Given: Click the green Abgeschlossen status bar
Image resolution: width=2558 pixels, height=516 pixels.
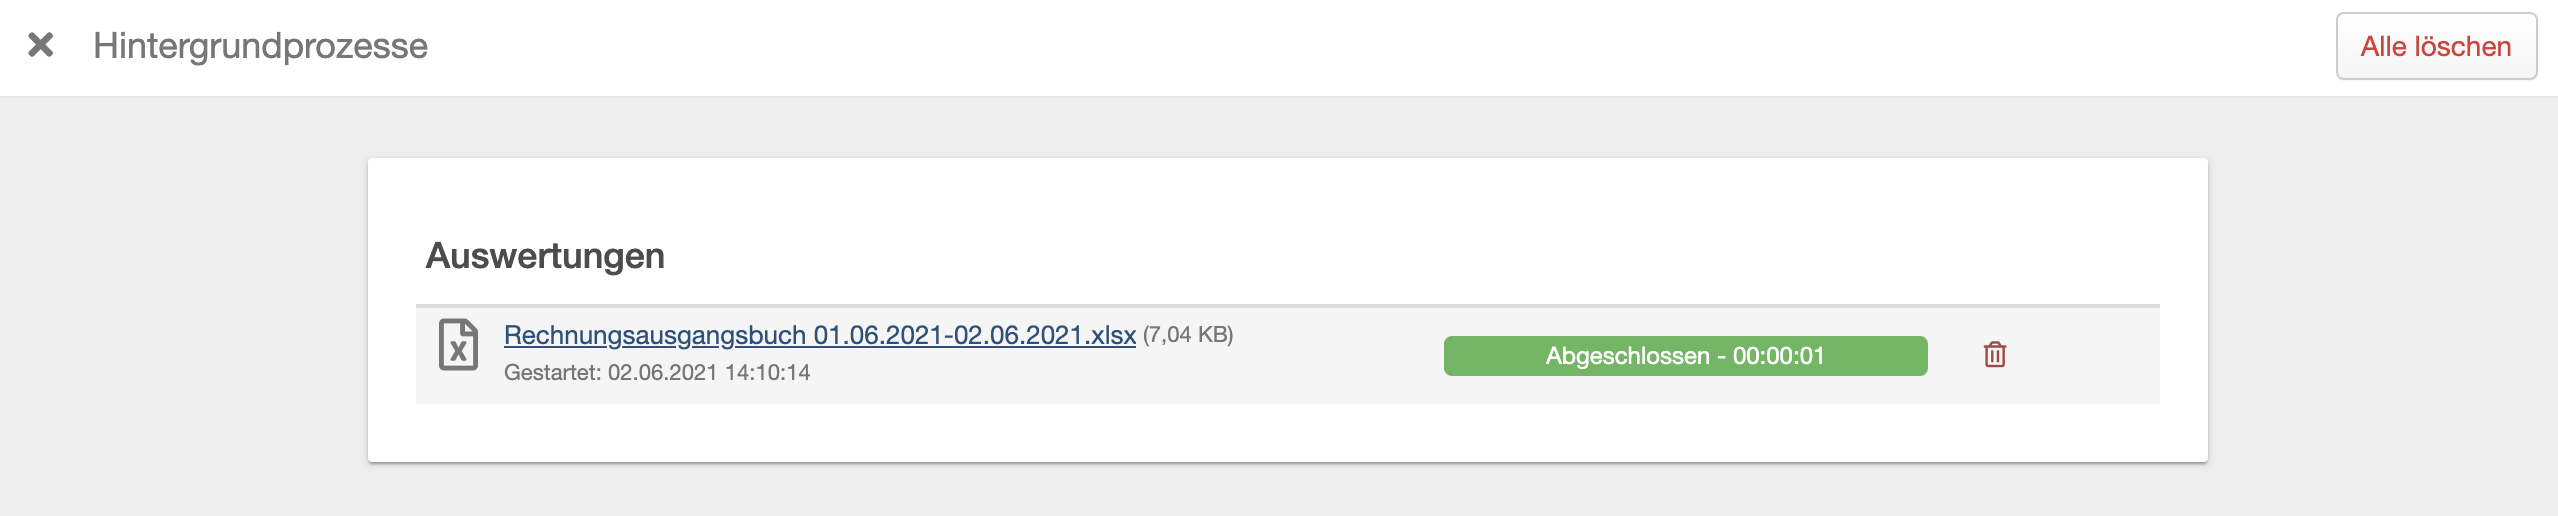Looking at the screenshot, I should point(1685,356).
